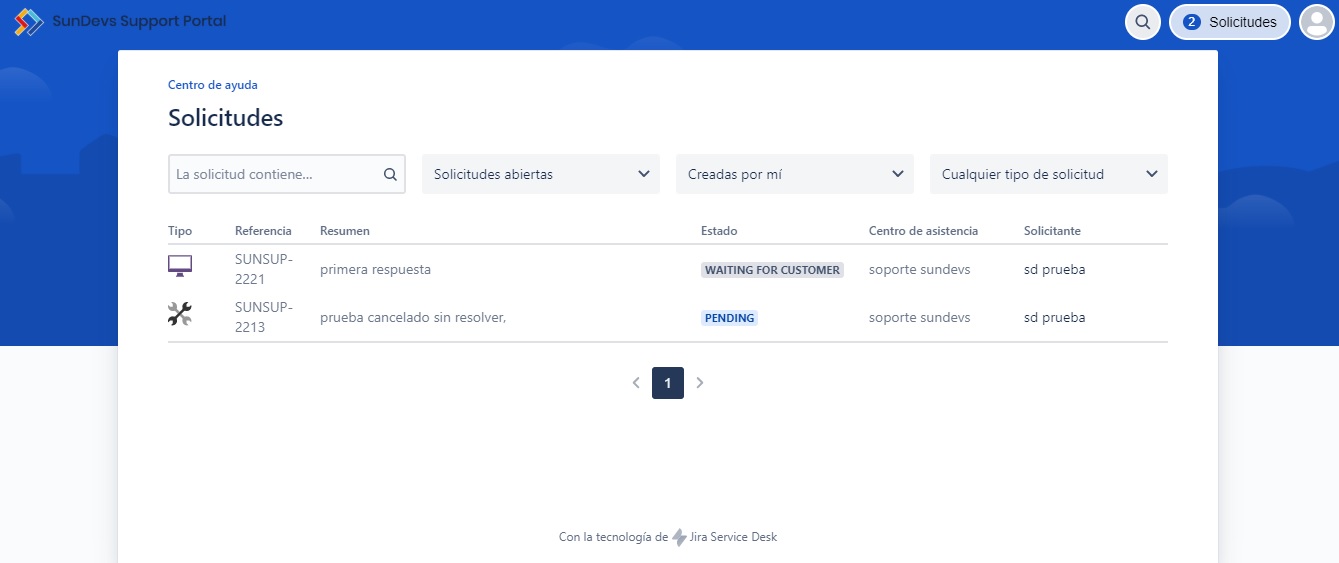Viewport: 1339px width, 563px height.
Task: Open request SUNSUP-2221 reference link
Action: [x=263, y=269]
